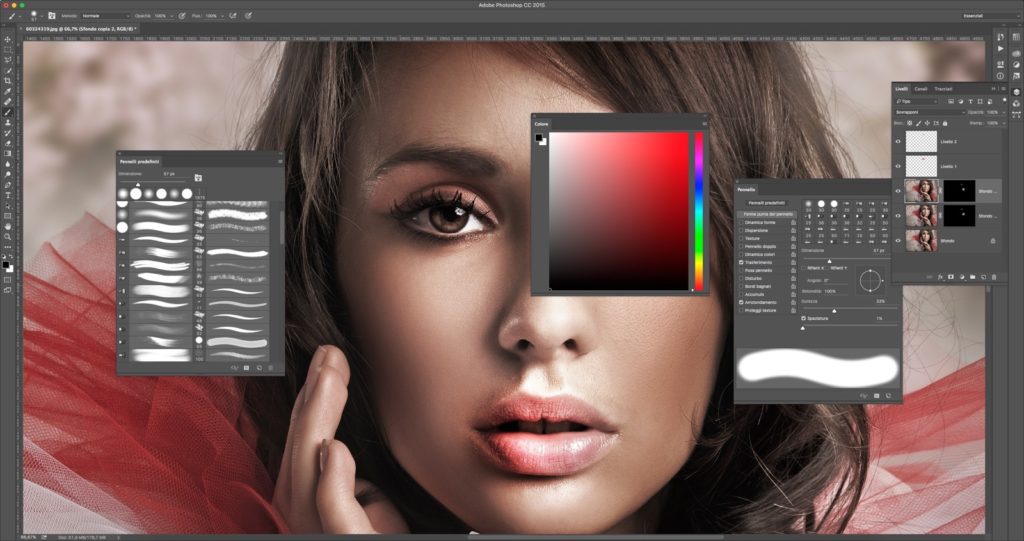The width and height of the screenshot is (1024, 541).
Task: Click the Durezza slider
Action: tap(850, 310)
